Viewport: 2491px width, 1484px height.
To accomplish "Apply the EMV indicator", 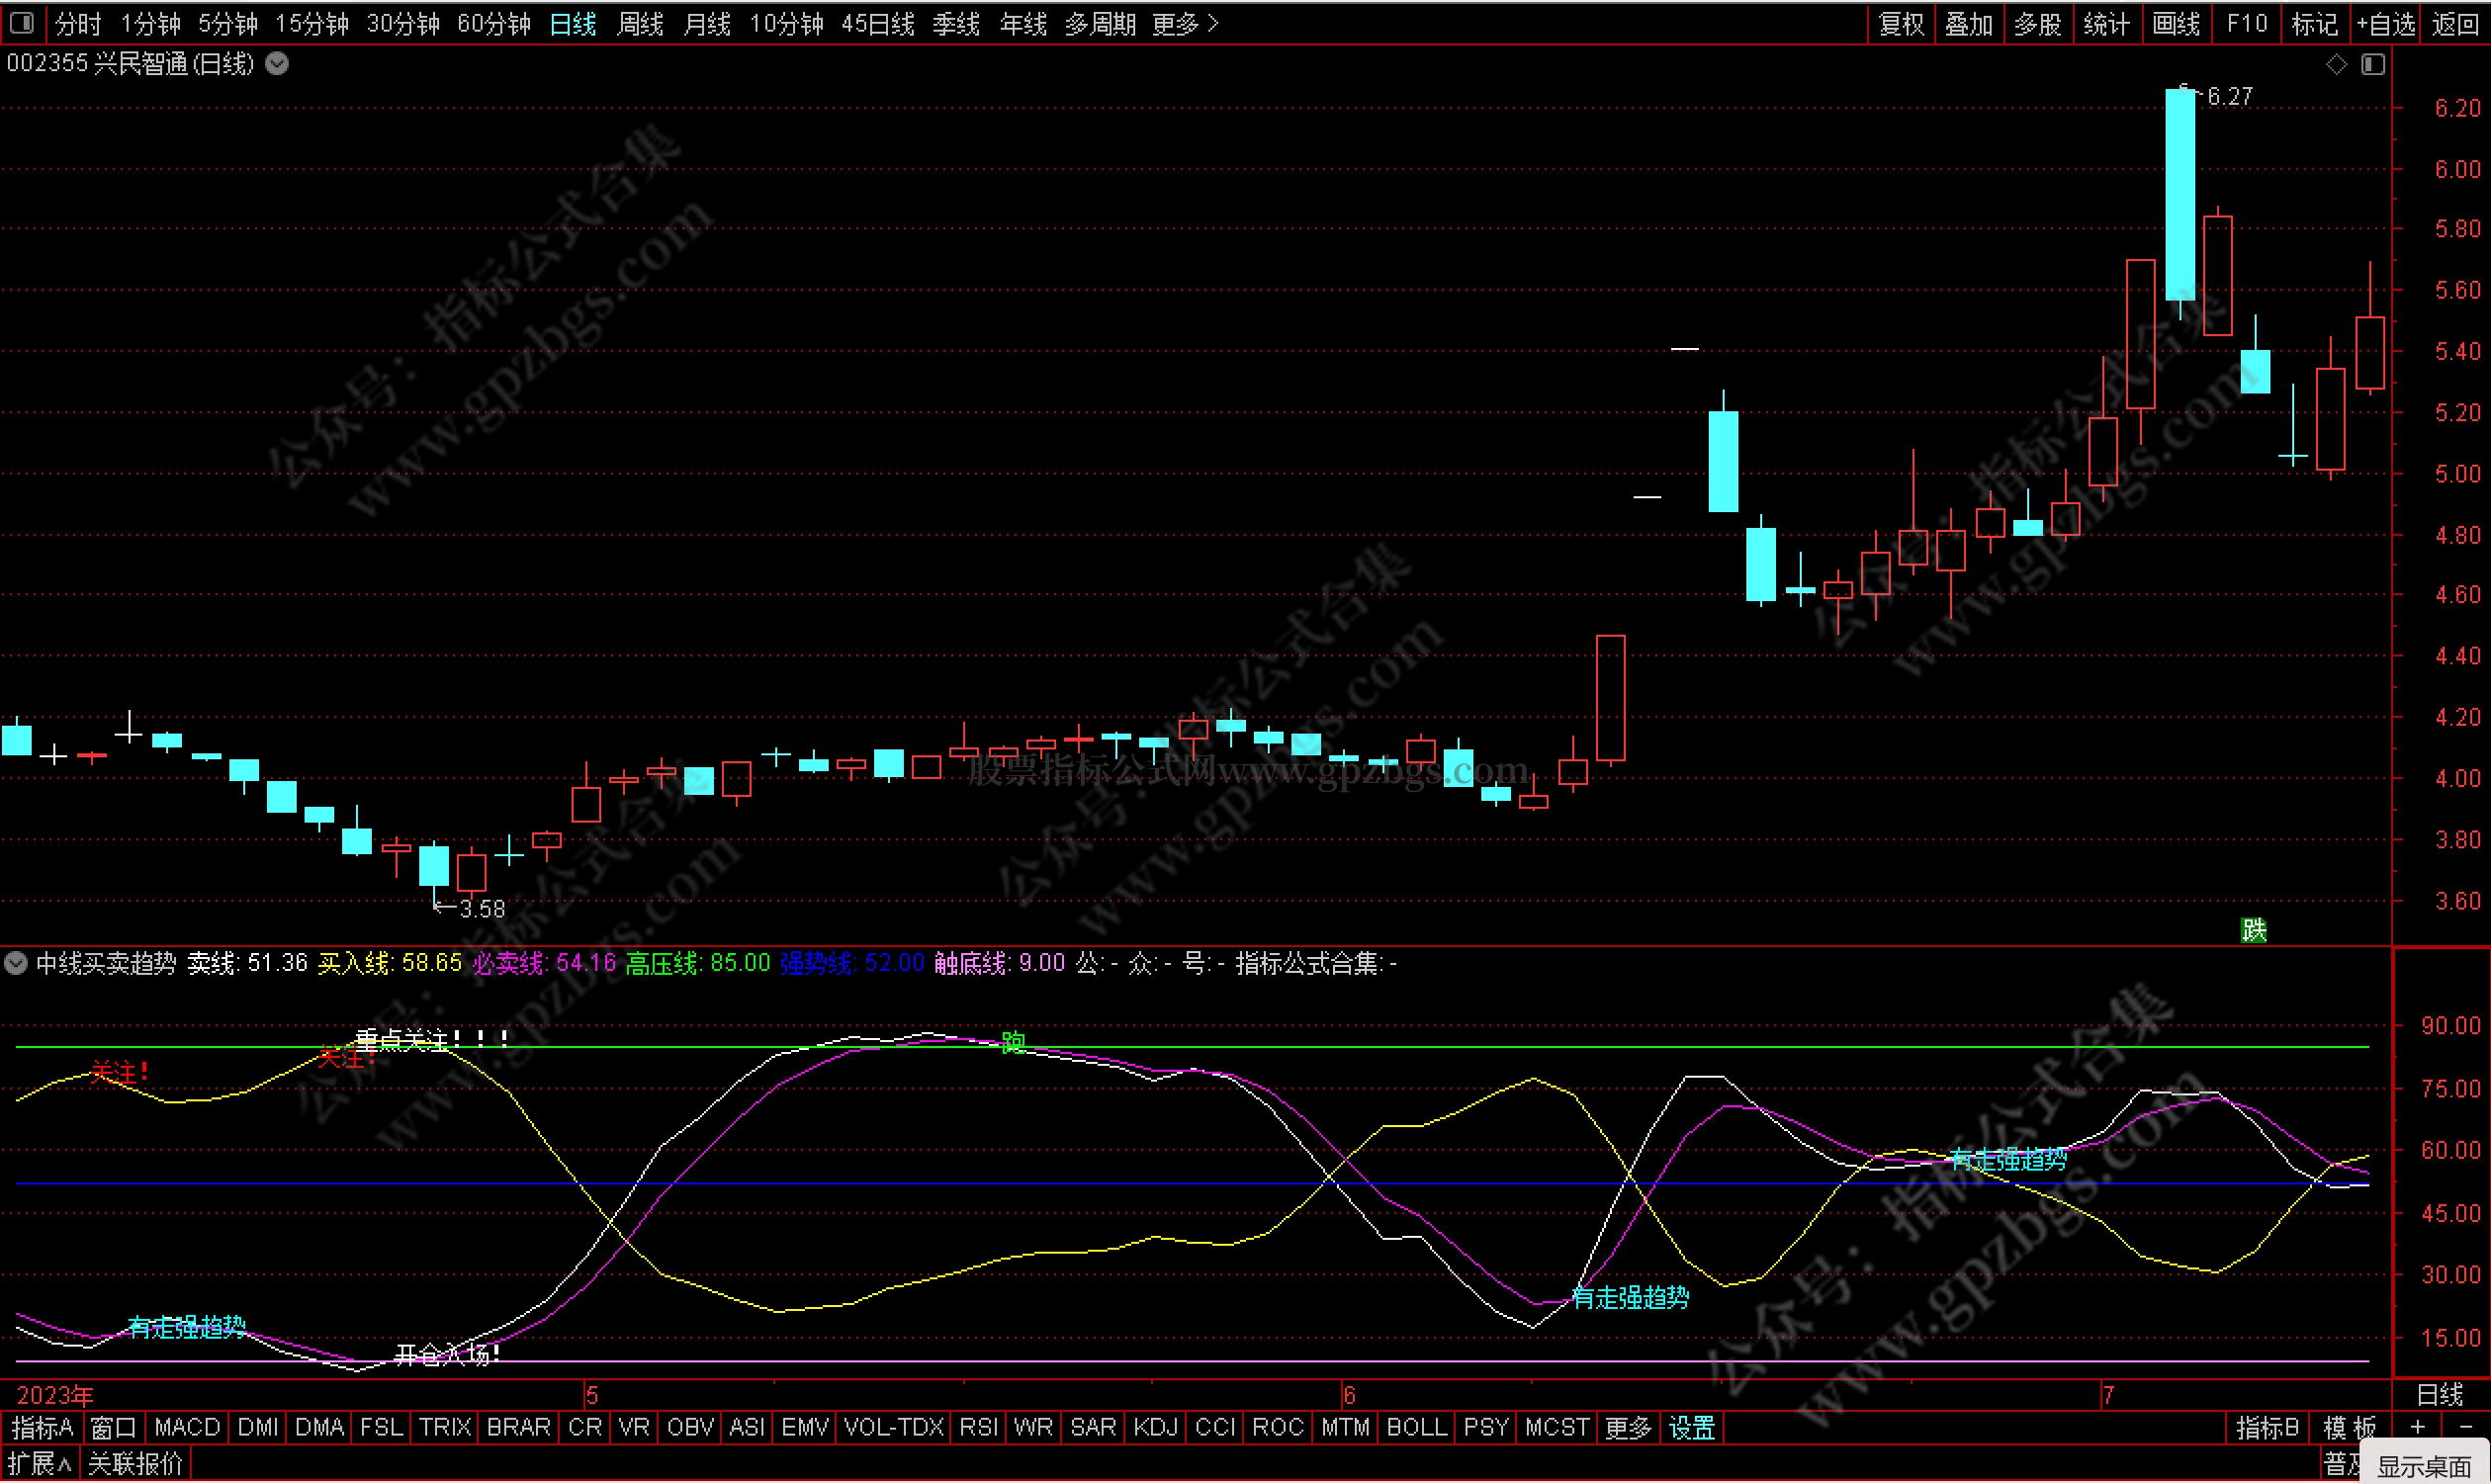I will (x=805, y=1428).
